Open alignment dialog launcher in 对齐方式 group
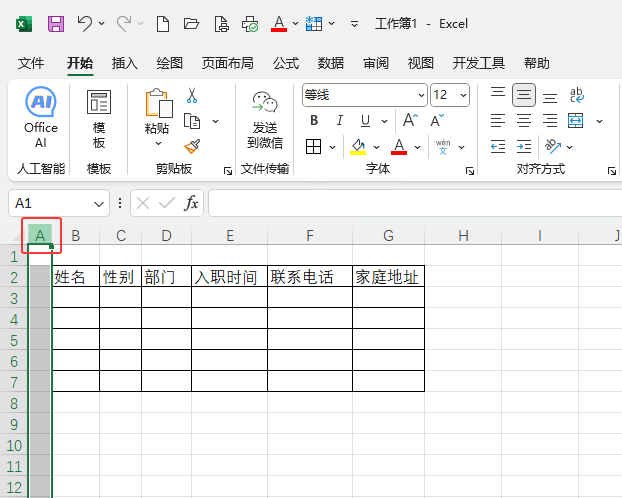 pyautogui.click(x=612, y=171)
